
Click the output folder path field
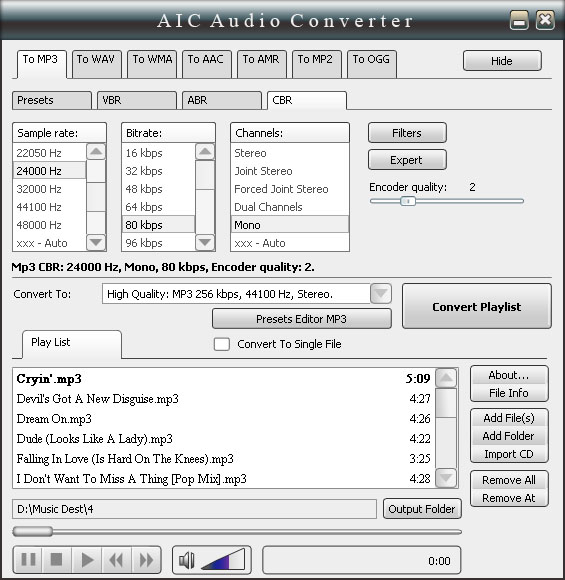tap(194, 509)
